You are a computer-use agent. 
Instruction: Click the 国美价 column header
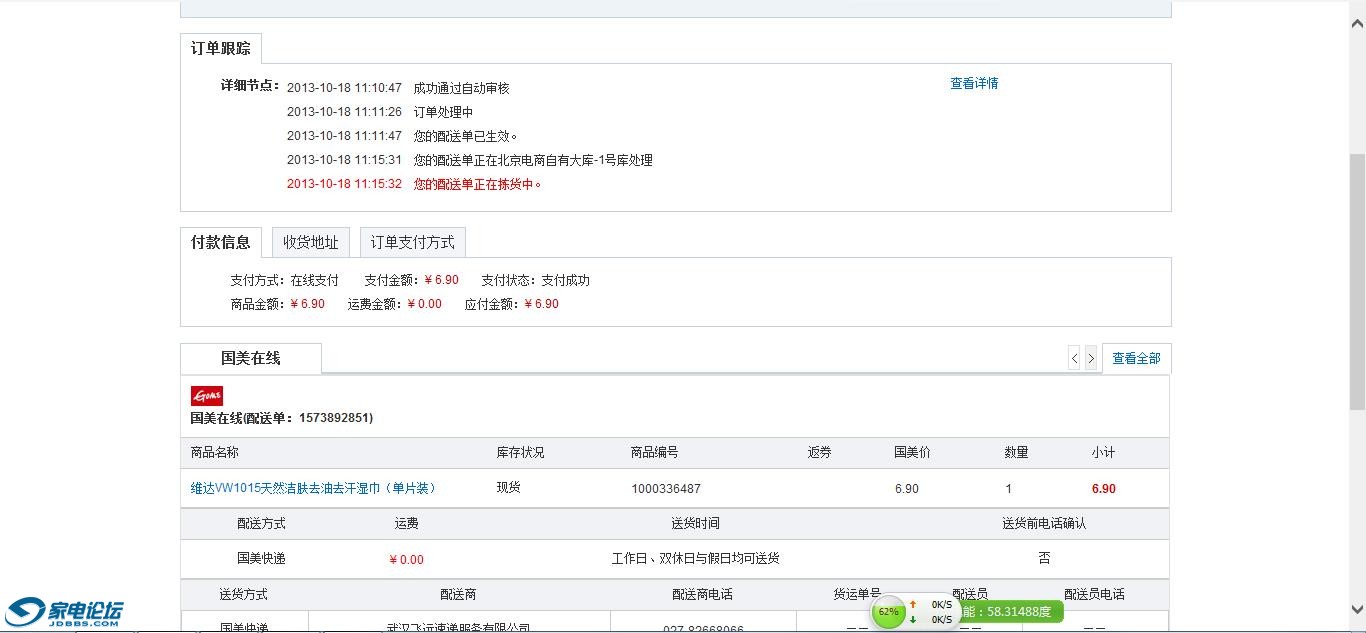tap(912, 453)
